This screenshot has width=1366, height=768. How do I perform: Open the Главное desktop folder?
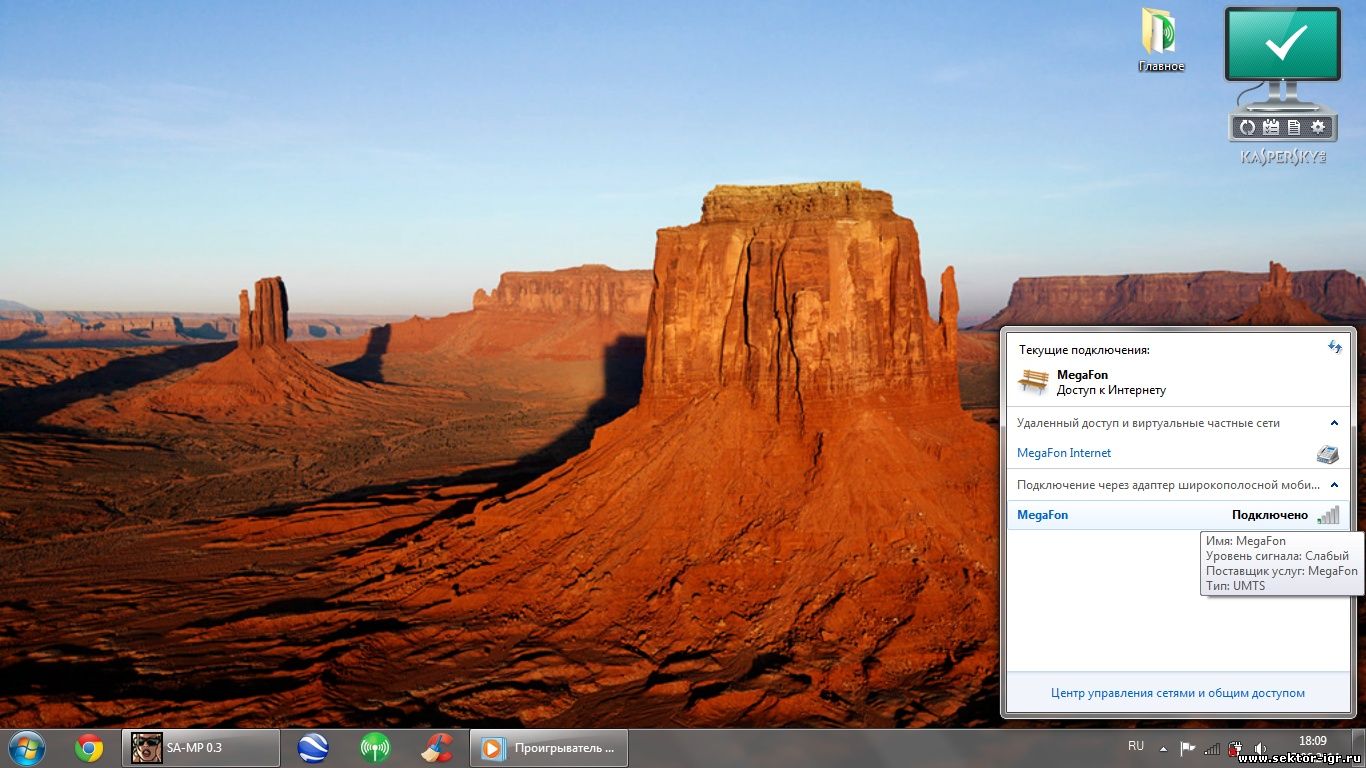pyautogui.click(x=1161, y=40)
